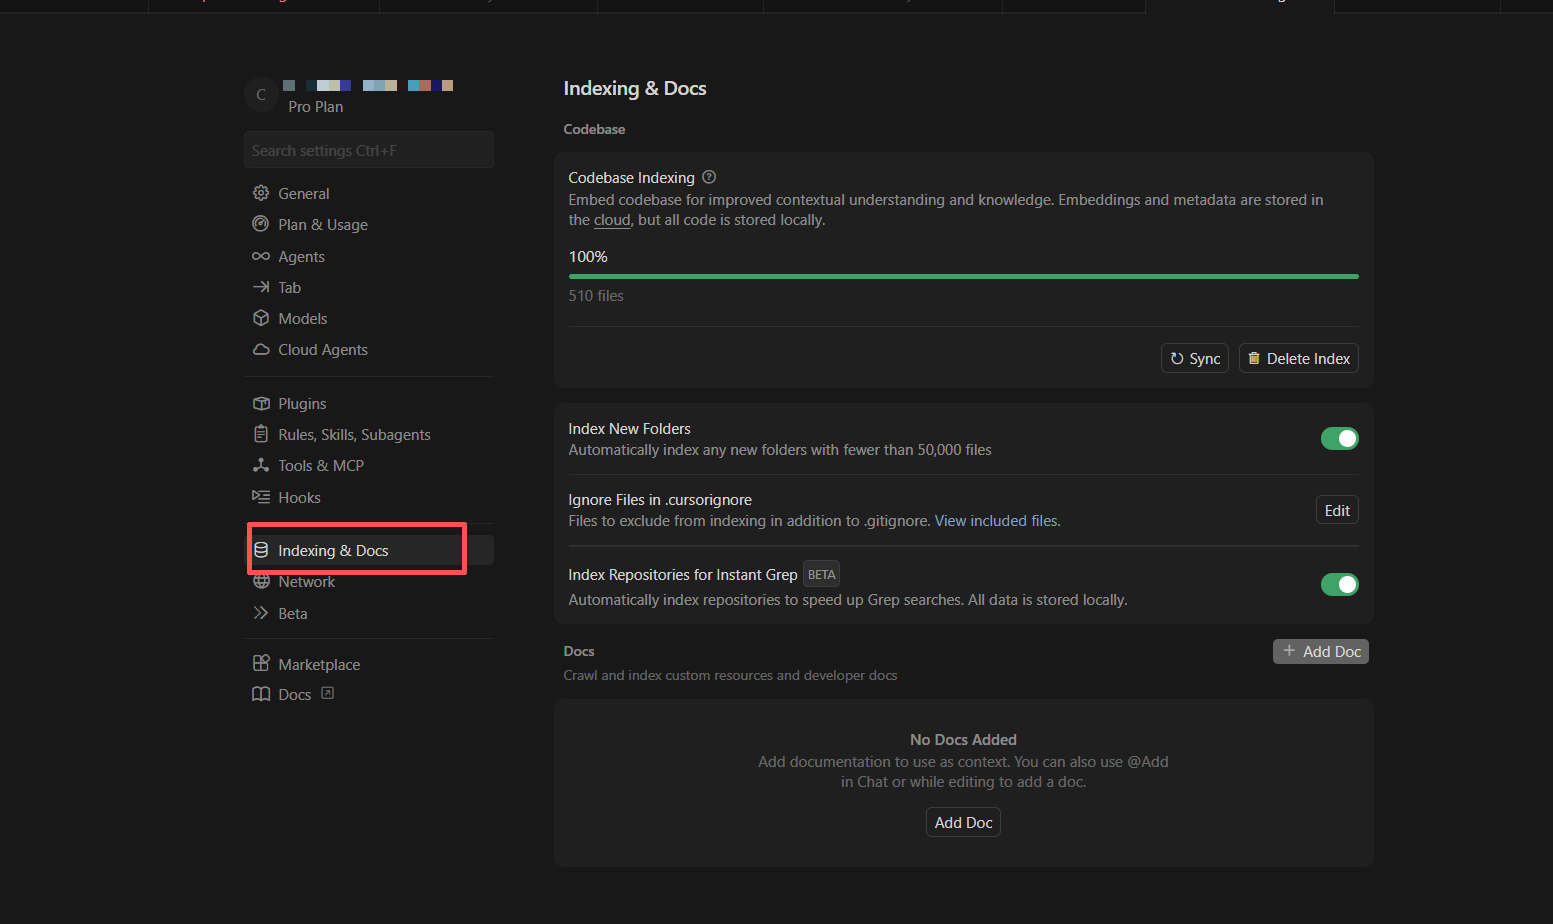Click the Hooks icon in sidebar
Viewport: 1553px width, 924px height.
261,497
